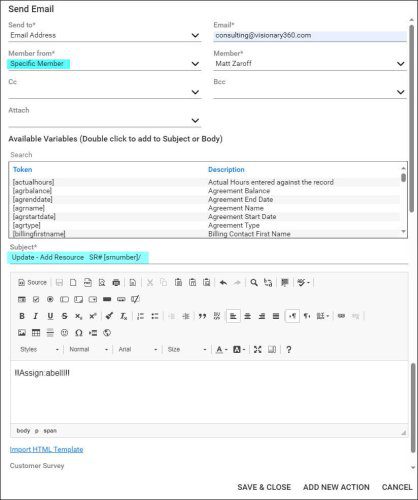Click the Remove Format icon
Screen dimensions: 418x500
point(123,316)
